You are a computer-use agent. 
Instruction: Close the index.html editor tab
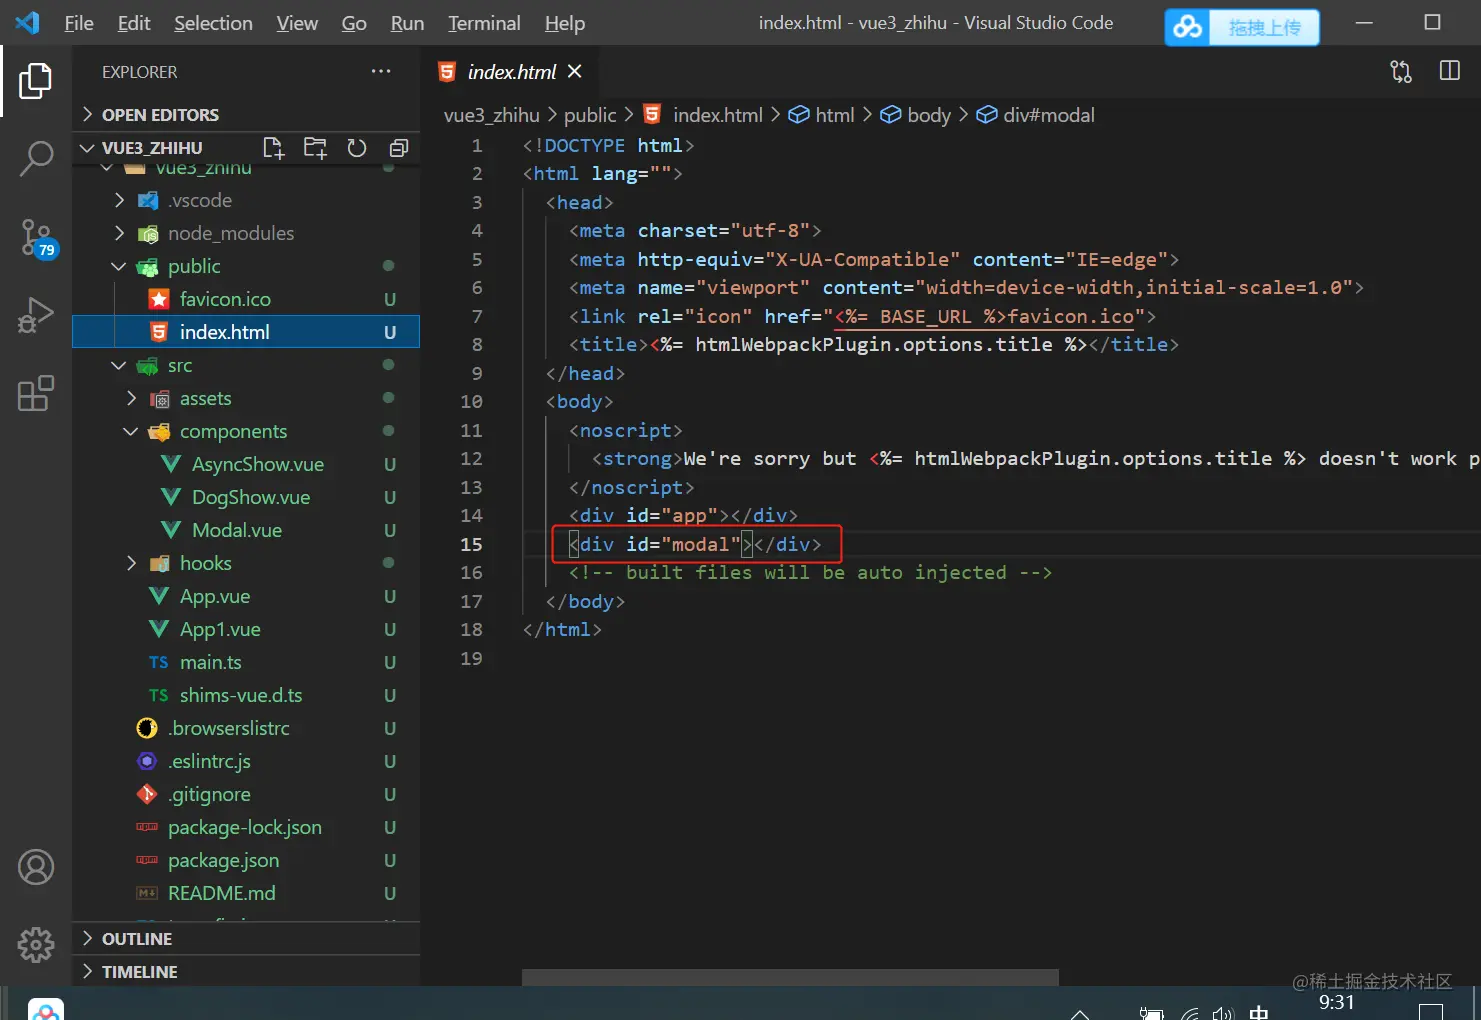click(x=574, y=71)
